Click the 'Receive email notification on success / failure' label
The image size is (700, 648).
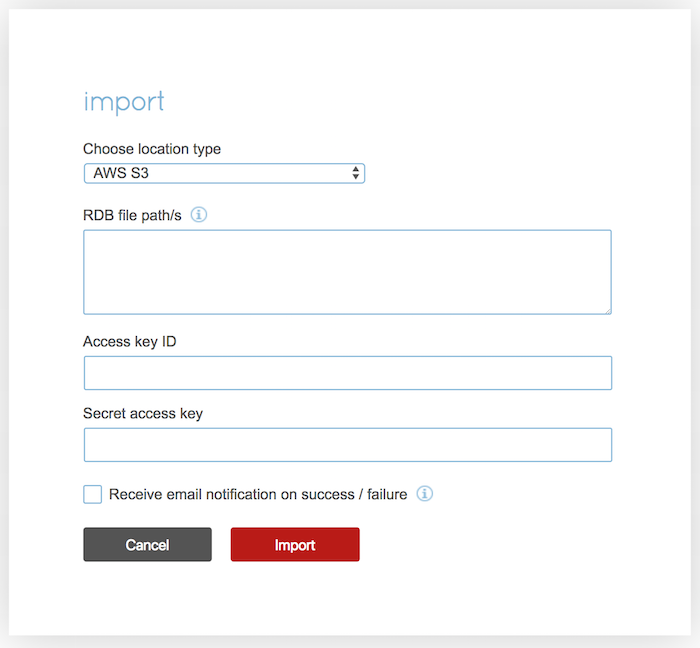(258, 494)
